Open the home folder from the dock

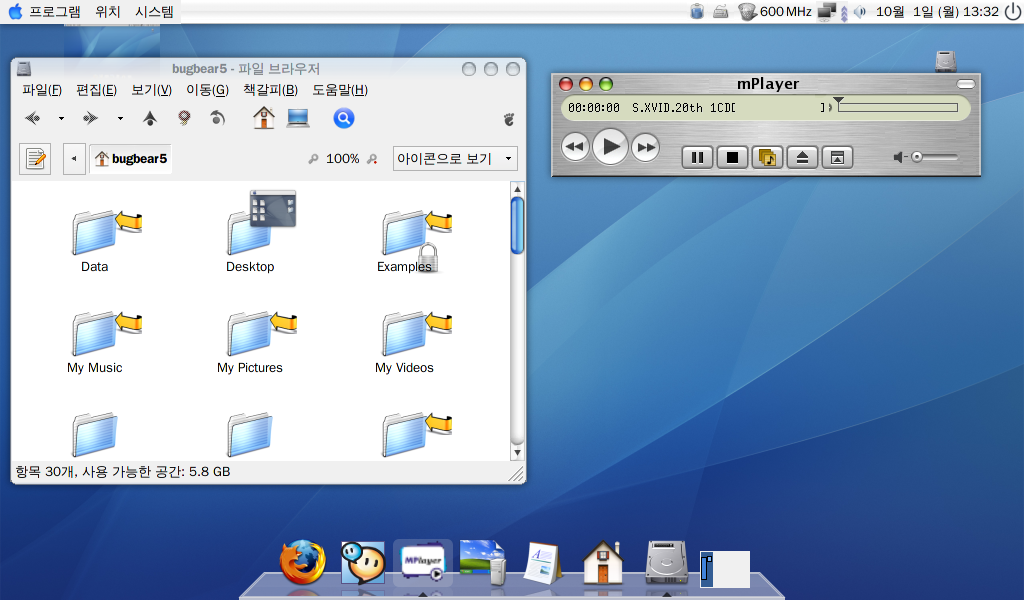pos(602,561)
